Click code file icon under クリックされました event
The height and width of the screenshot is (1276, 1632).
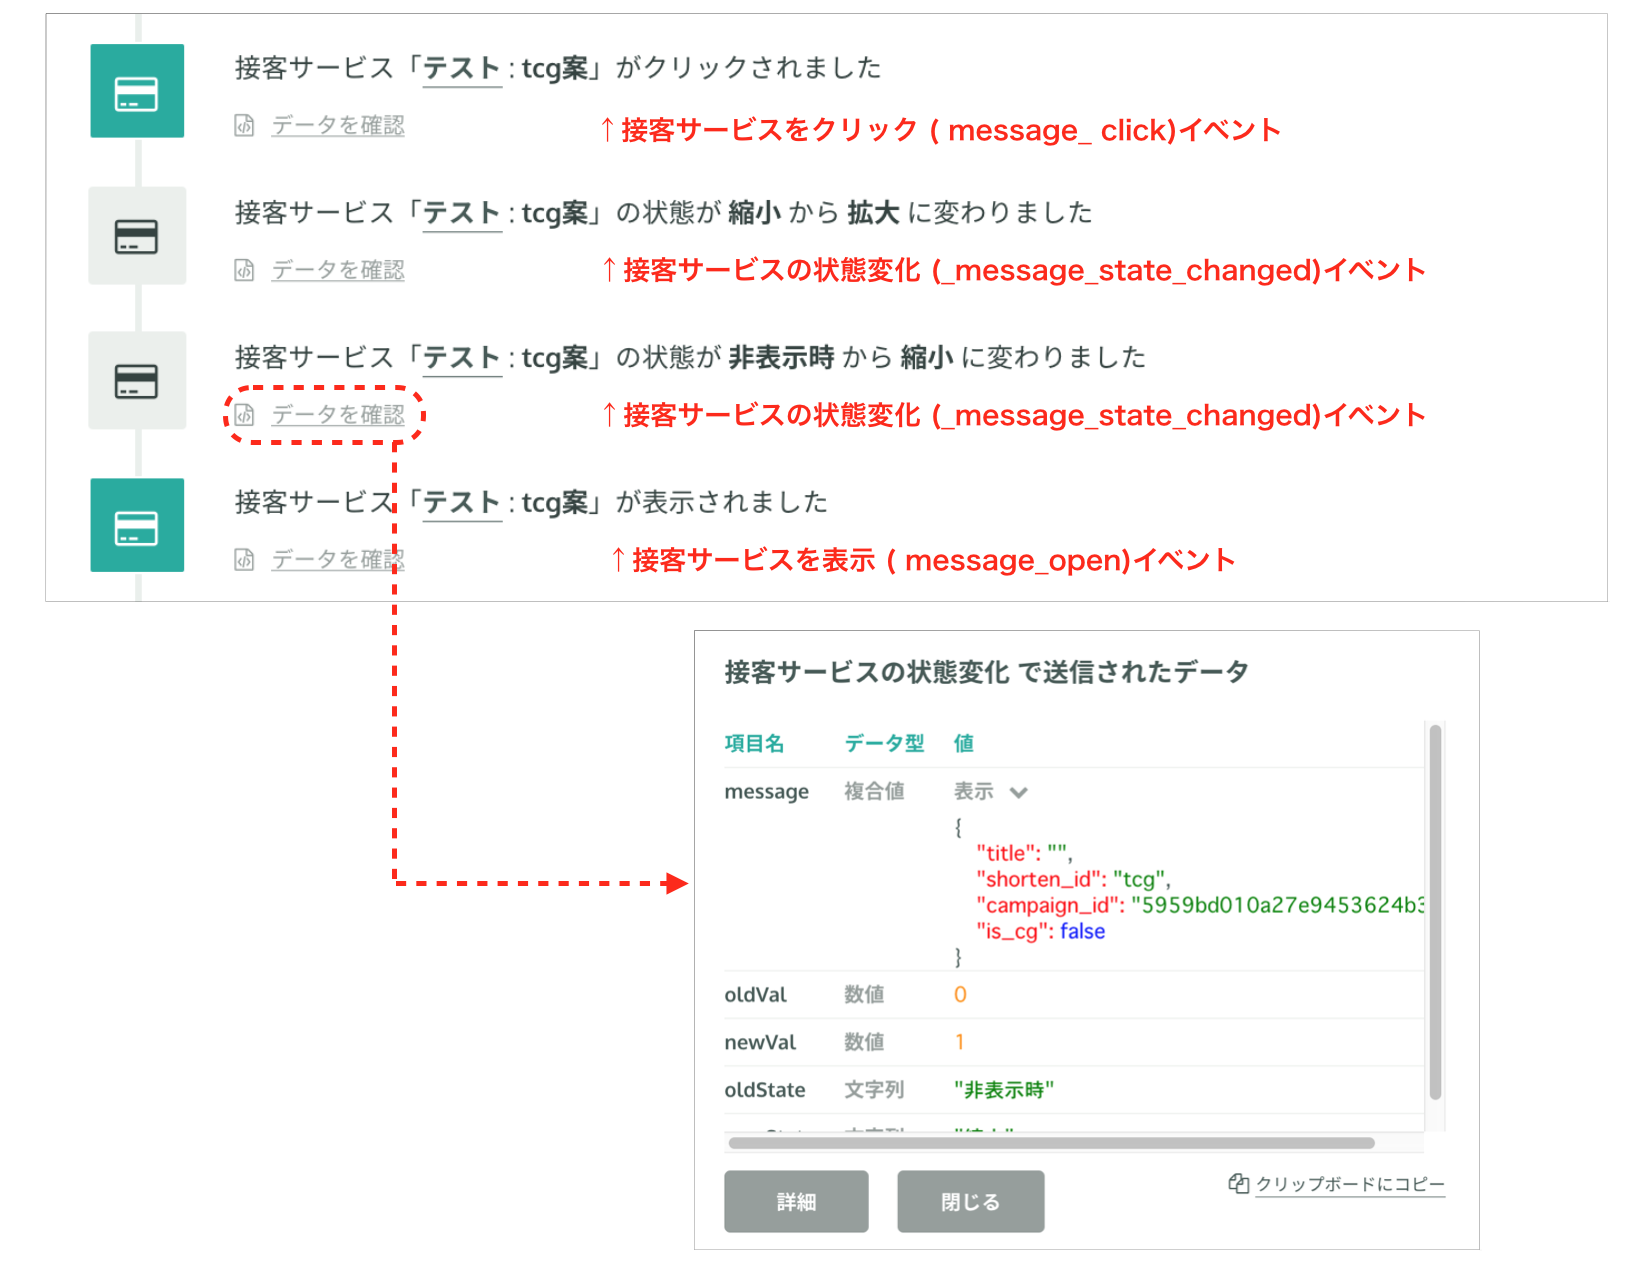point(244,125)
